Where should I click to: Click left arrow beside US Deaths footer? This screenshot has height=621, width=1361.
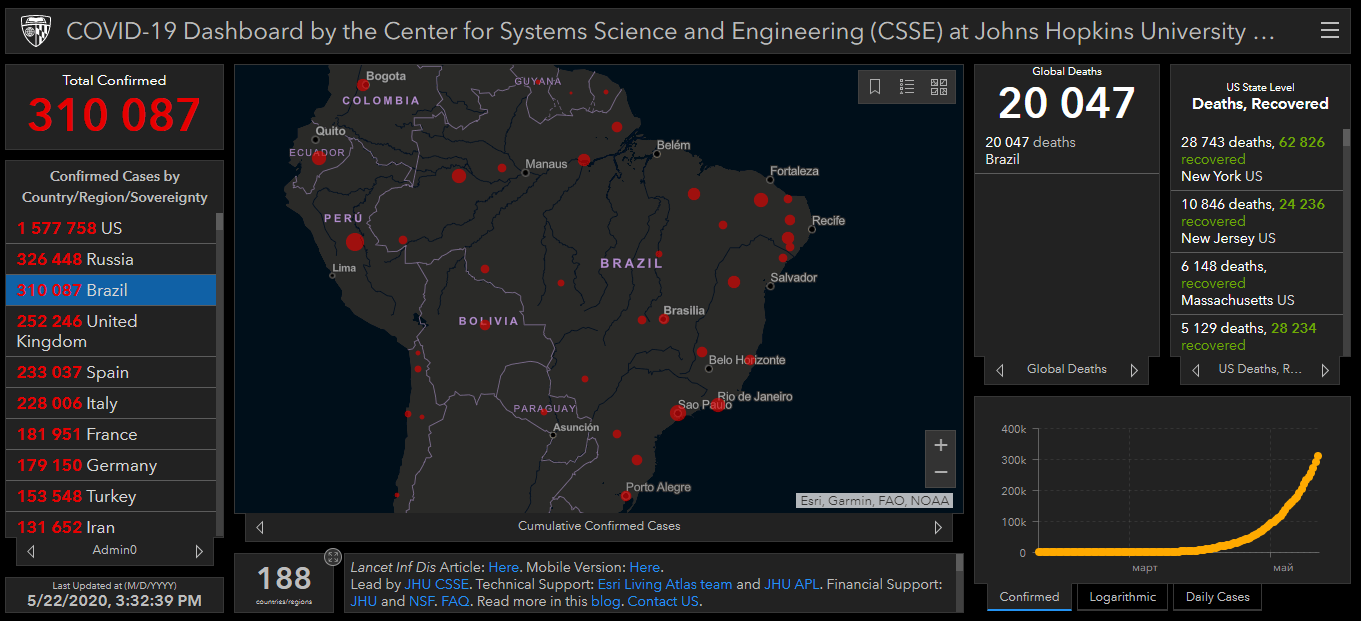[x=1195, y=370]
